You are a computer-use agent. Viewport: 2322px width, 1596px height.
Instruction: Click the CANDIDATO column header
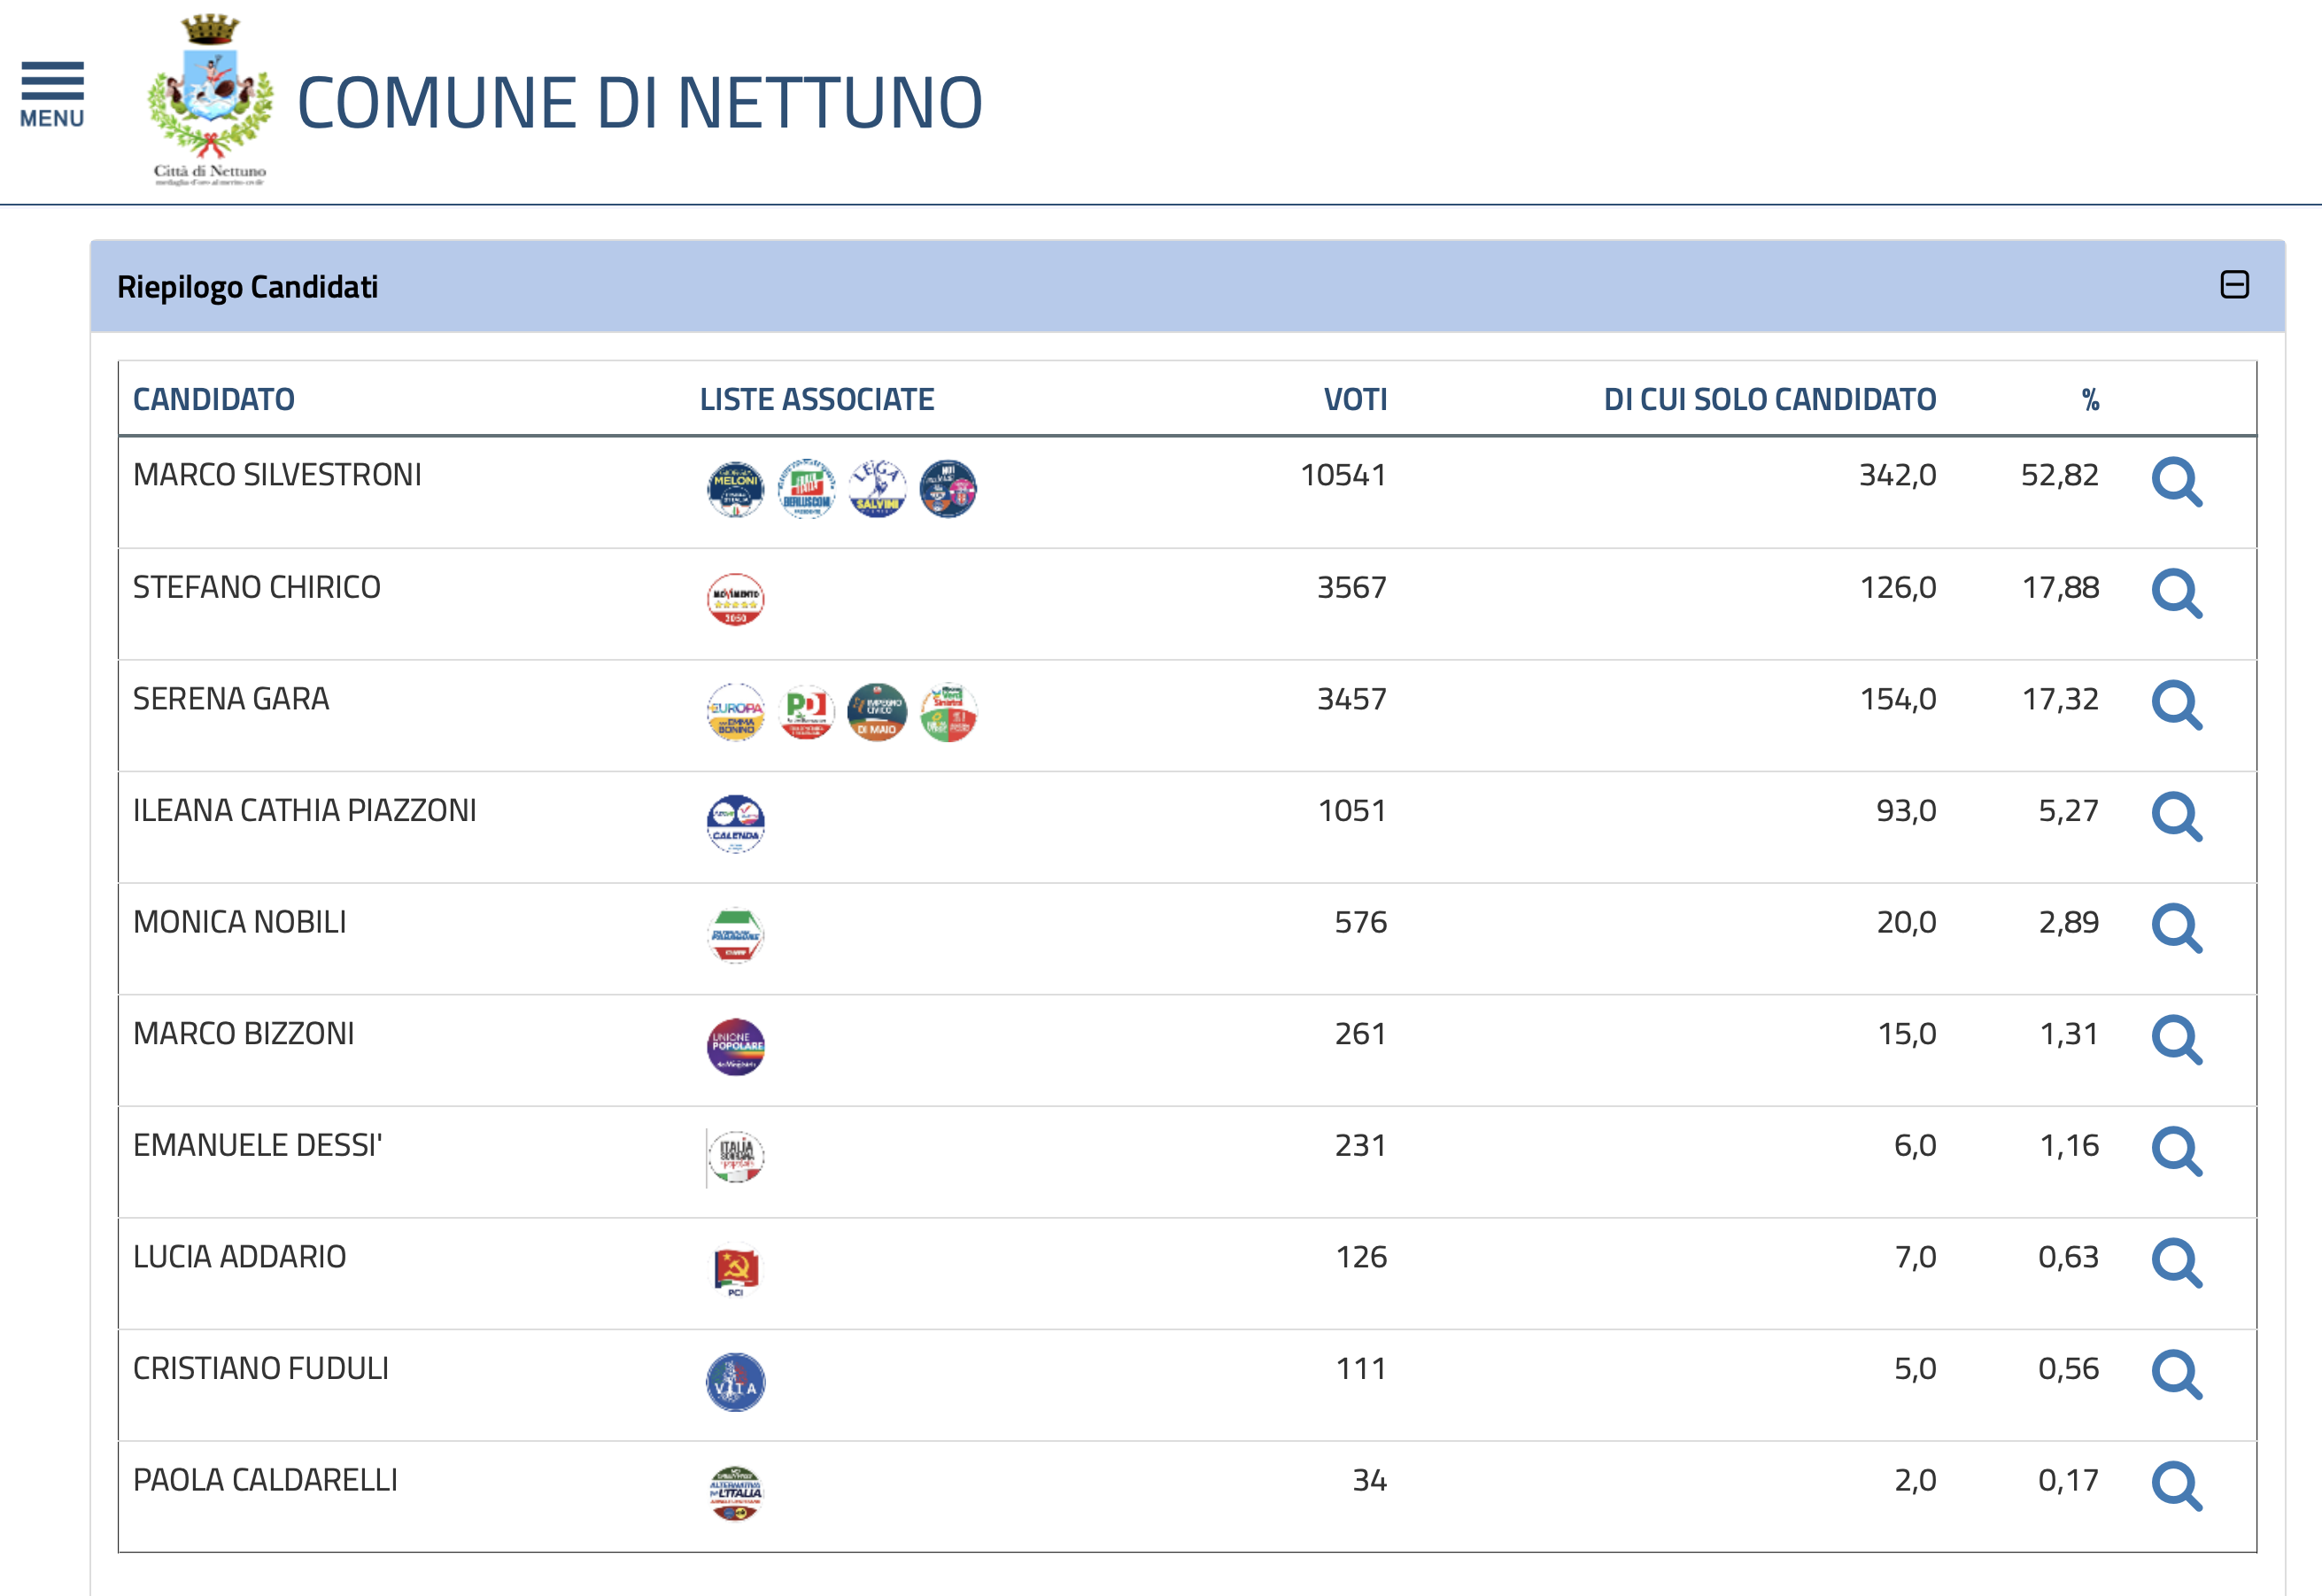(214, 399)
